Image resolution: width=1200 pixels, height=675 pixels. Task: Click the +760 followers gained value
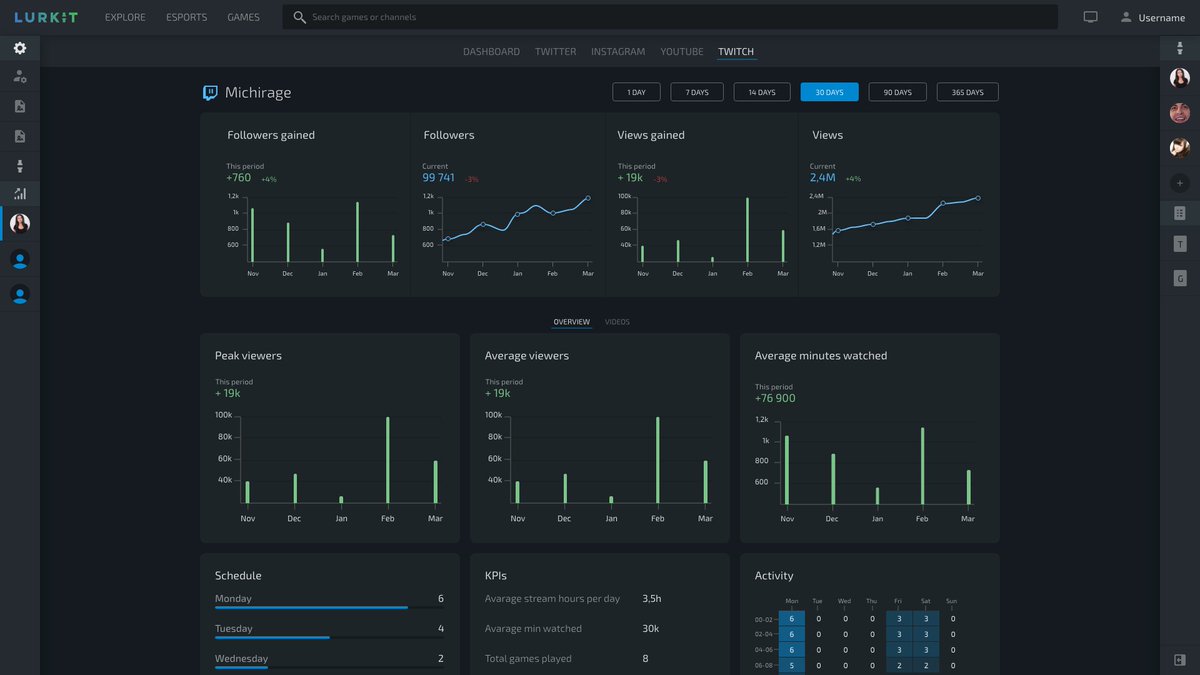(239, 178)
